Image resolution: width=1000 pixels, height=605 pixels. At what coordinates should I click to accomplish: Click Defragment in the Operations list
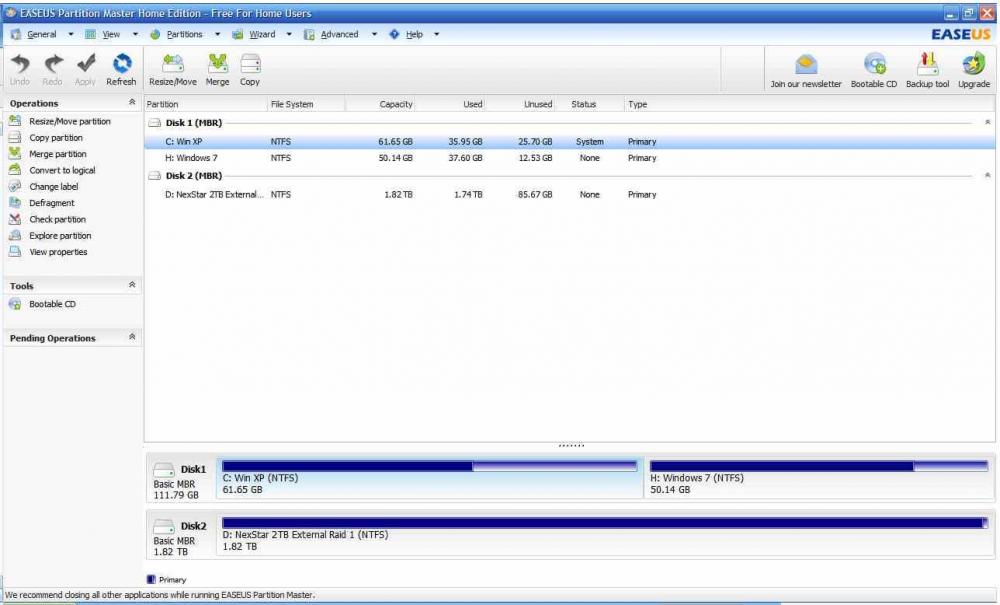pyautogui.click(x=52, y=203)
